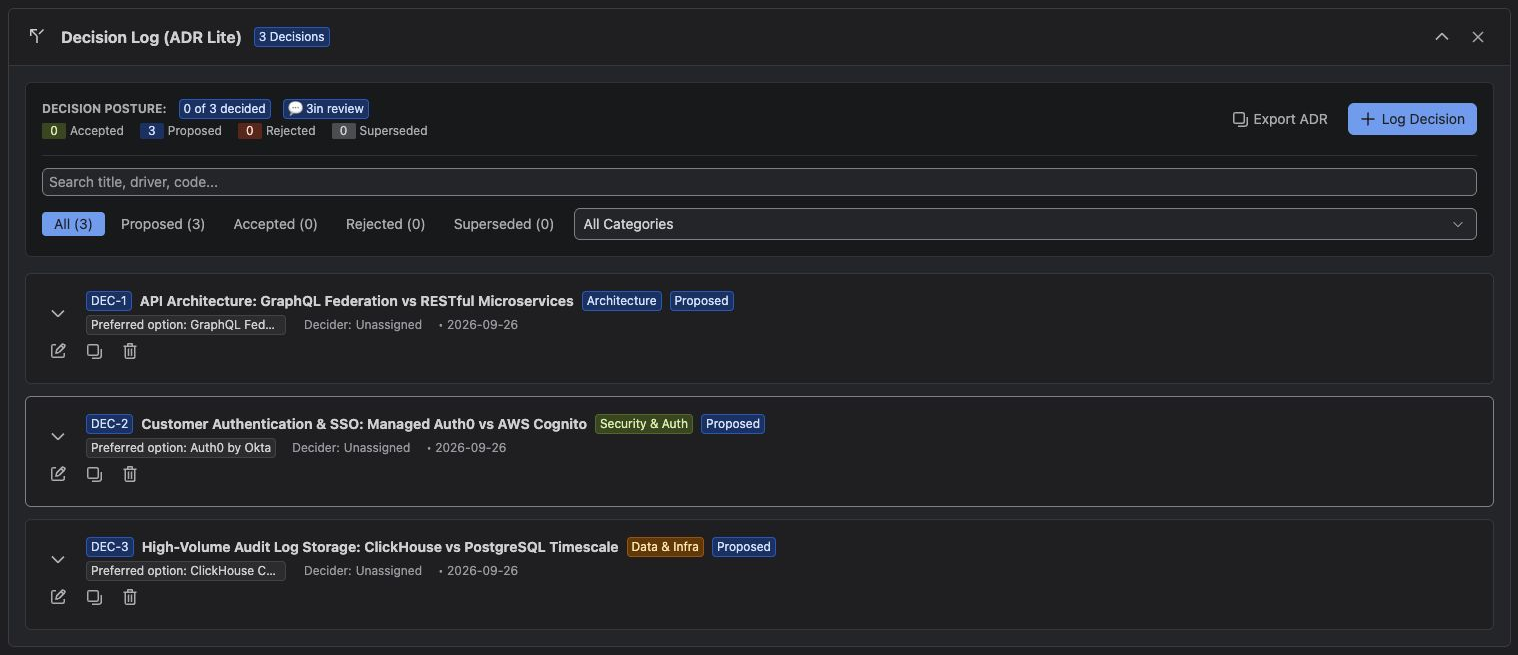Click the Decision Log branch icon
The width and height of the screenshot is (1518, 655).
37,36
